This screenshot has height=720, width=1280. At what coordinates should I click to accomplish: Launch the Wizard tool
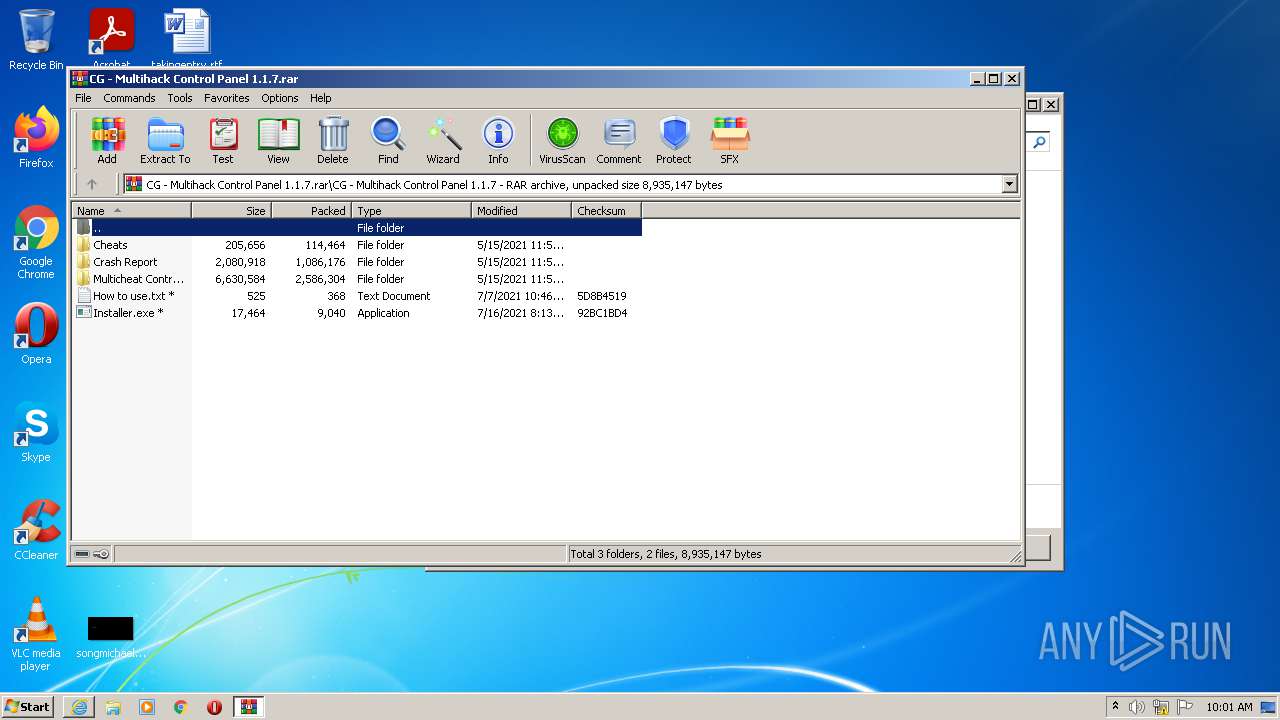[443, 141]
